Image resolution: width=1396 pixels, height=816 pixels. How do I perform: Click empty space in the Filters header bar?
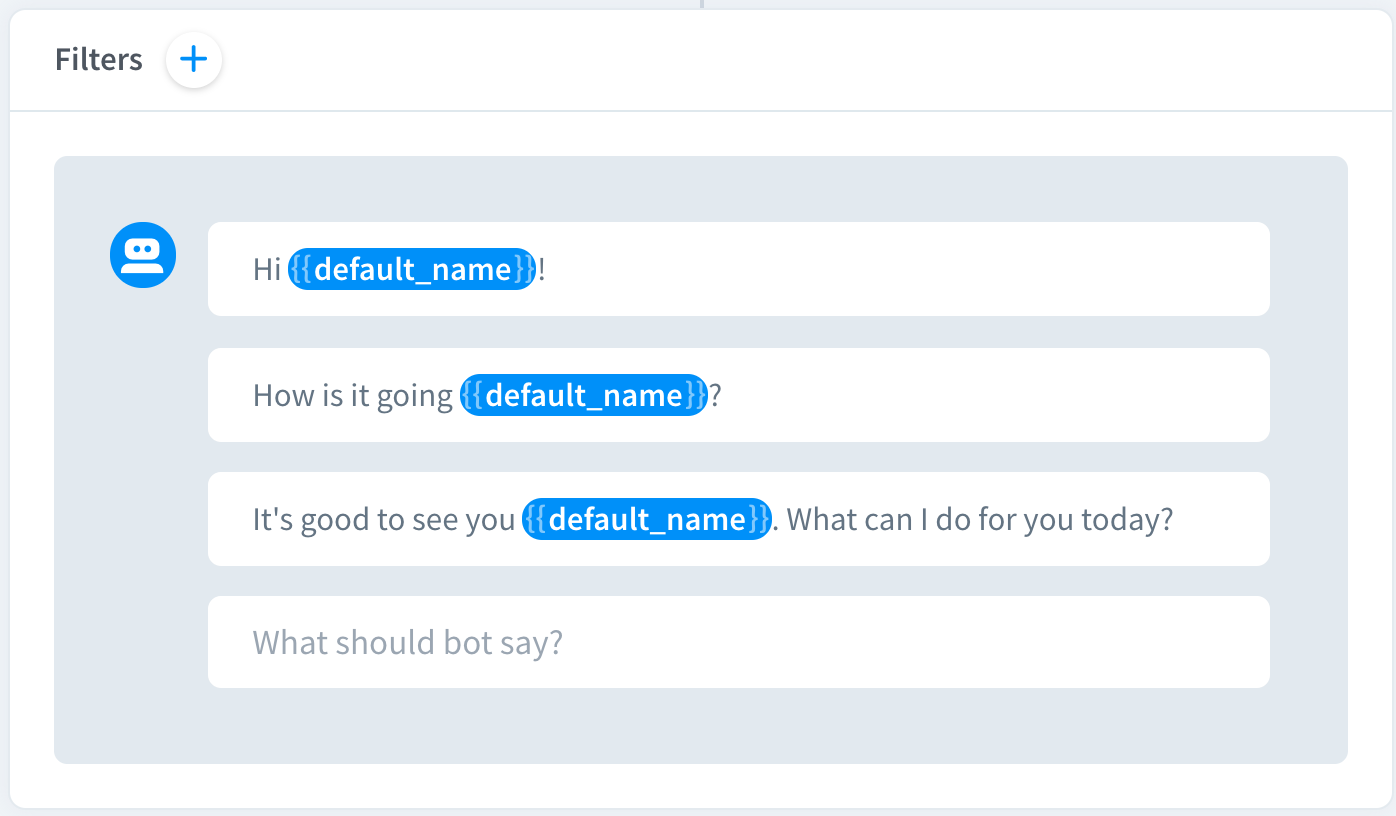tap(800, 60)
